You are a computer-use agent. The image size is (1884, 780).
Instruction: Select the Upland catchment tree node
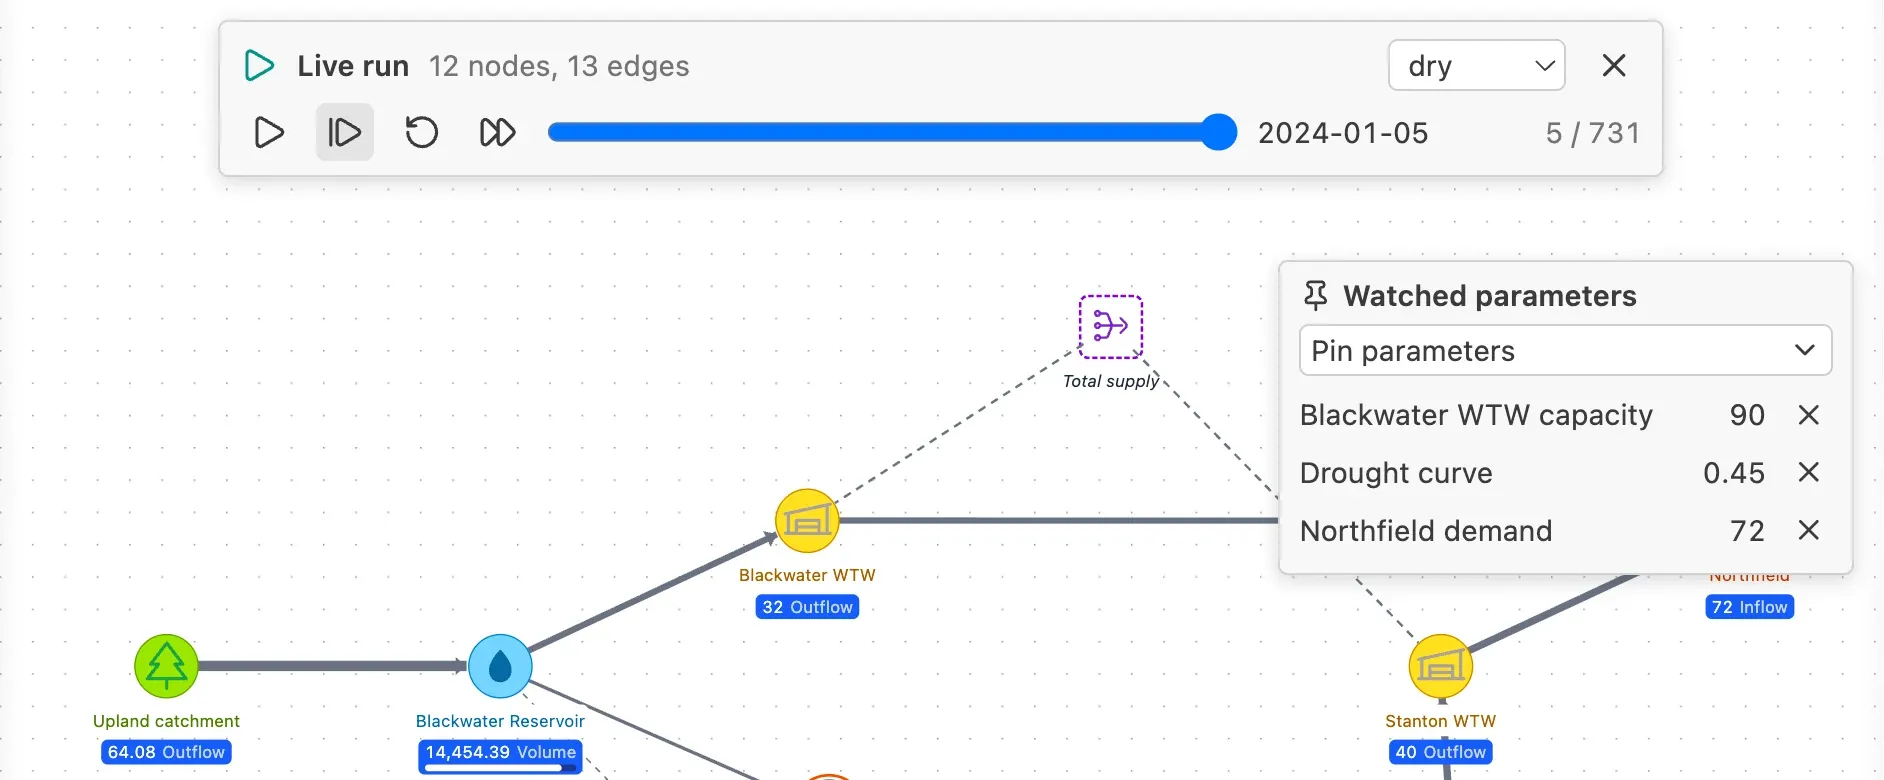click(x=166, y=666)
